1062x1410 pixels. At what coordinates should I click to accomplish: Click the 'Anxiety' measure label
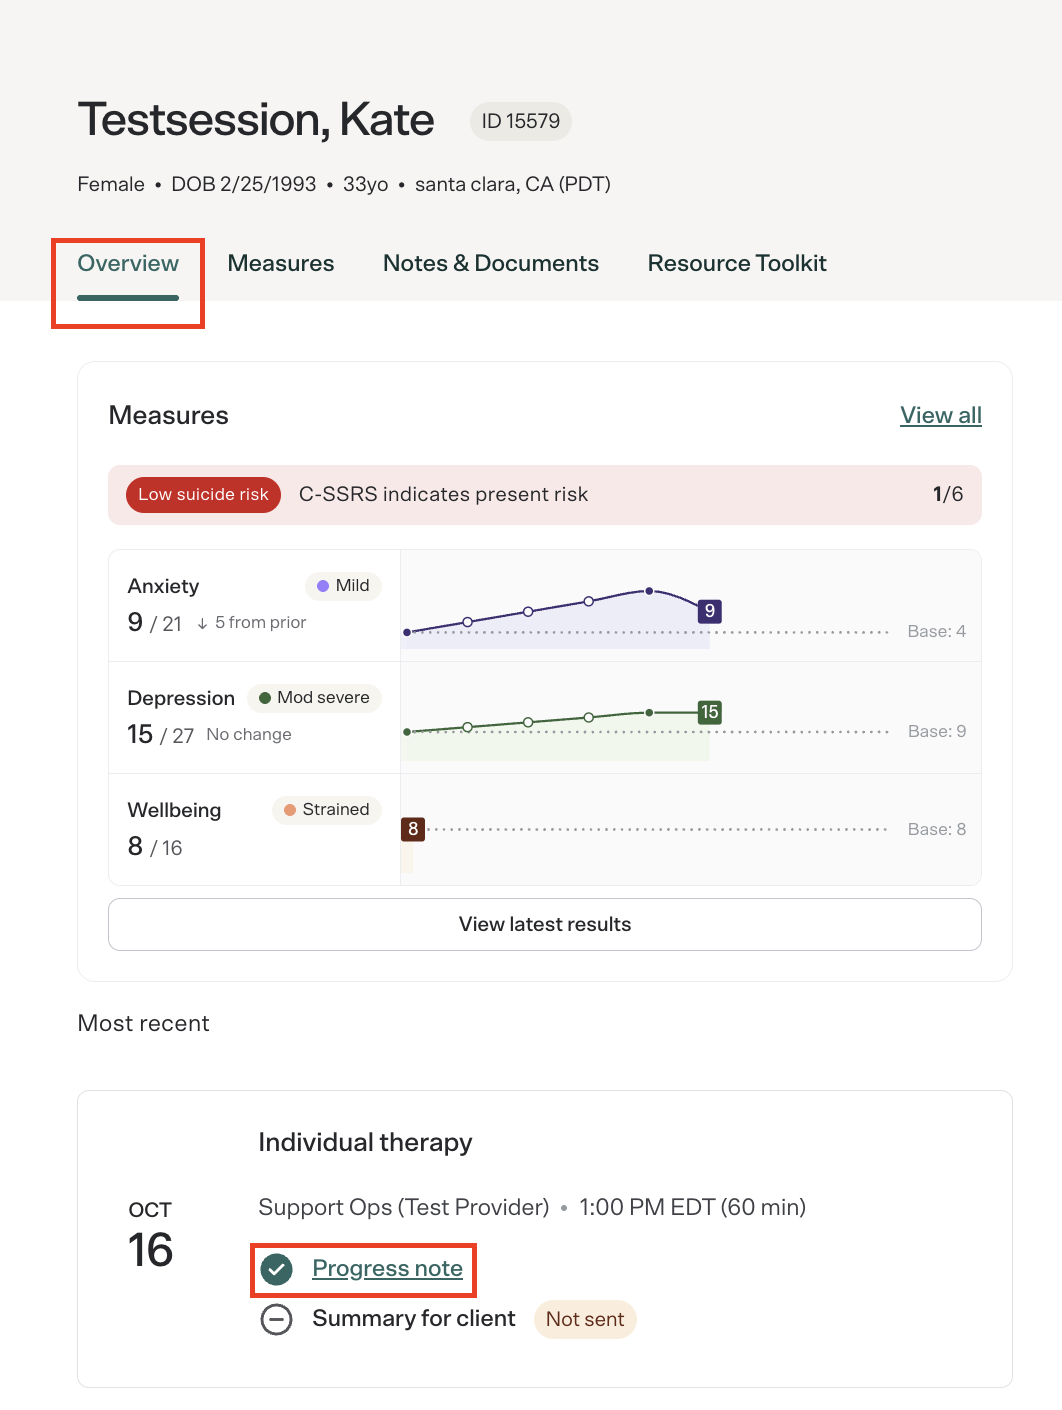pos(163,586)
